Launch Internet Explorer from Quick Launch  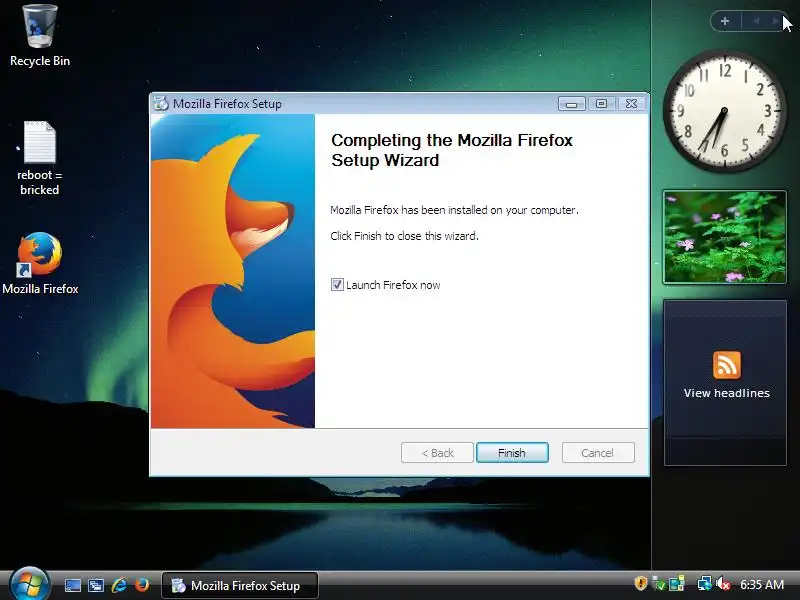point(119,585)
